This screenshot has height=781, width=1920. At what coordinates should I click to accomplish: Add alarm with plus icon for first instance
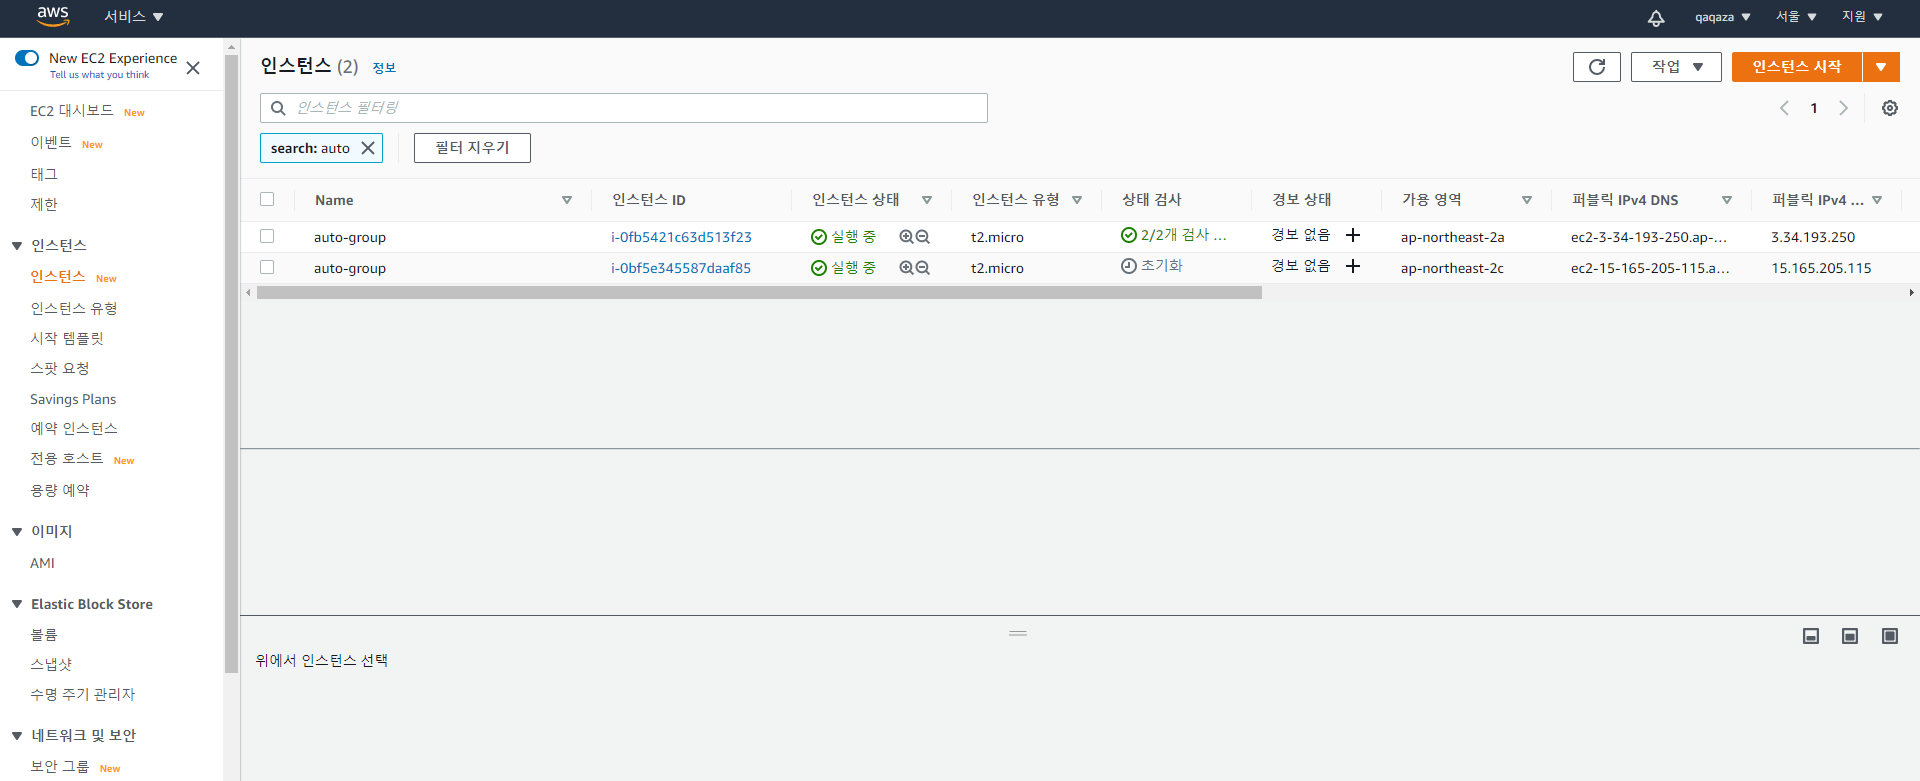[x=1353, y=235]
